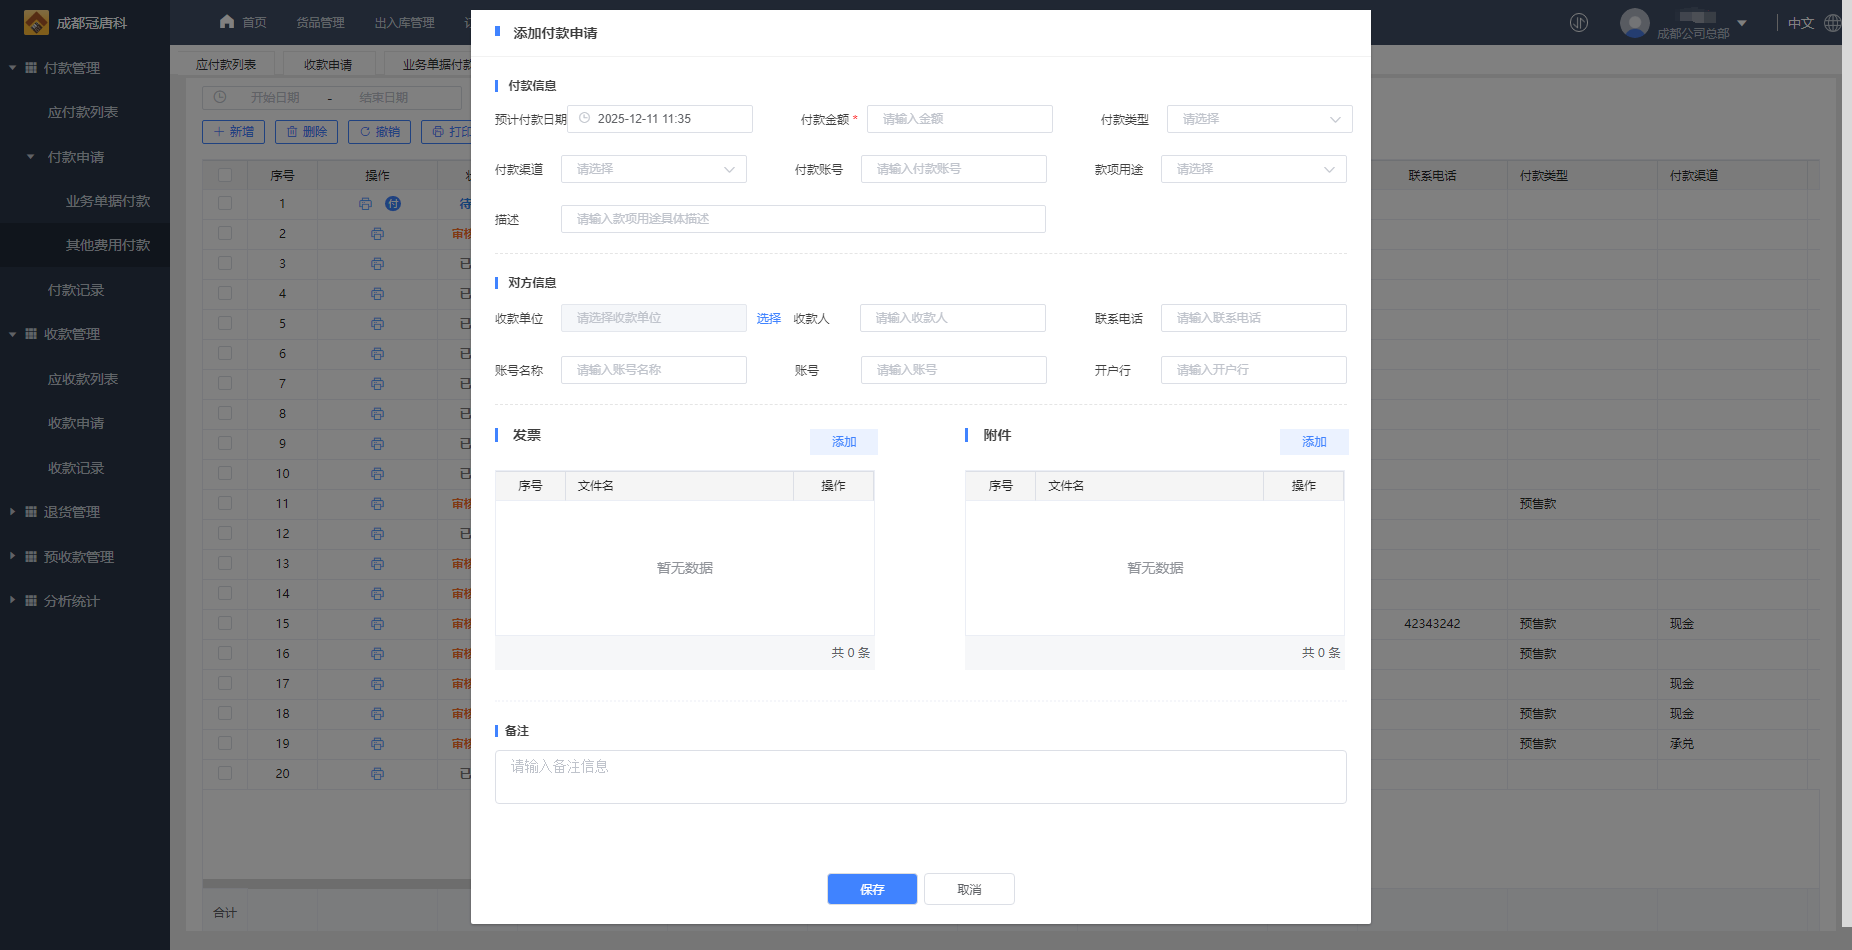Switch to the 收款申请 tab

pyautogui.click(x=328, y=64)
